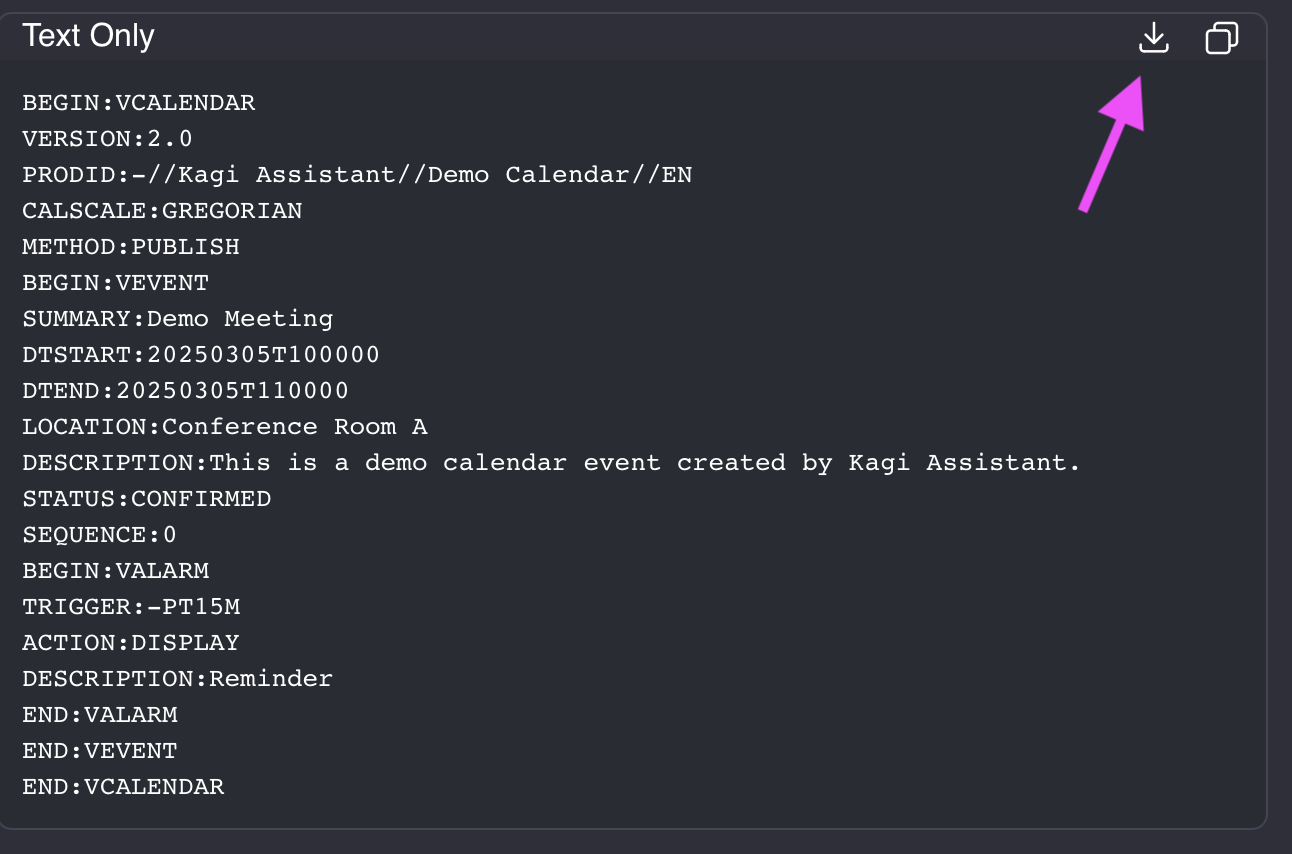Click the copy icon in the code block header

coord(1221,39)
